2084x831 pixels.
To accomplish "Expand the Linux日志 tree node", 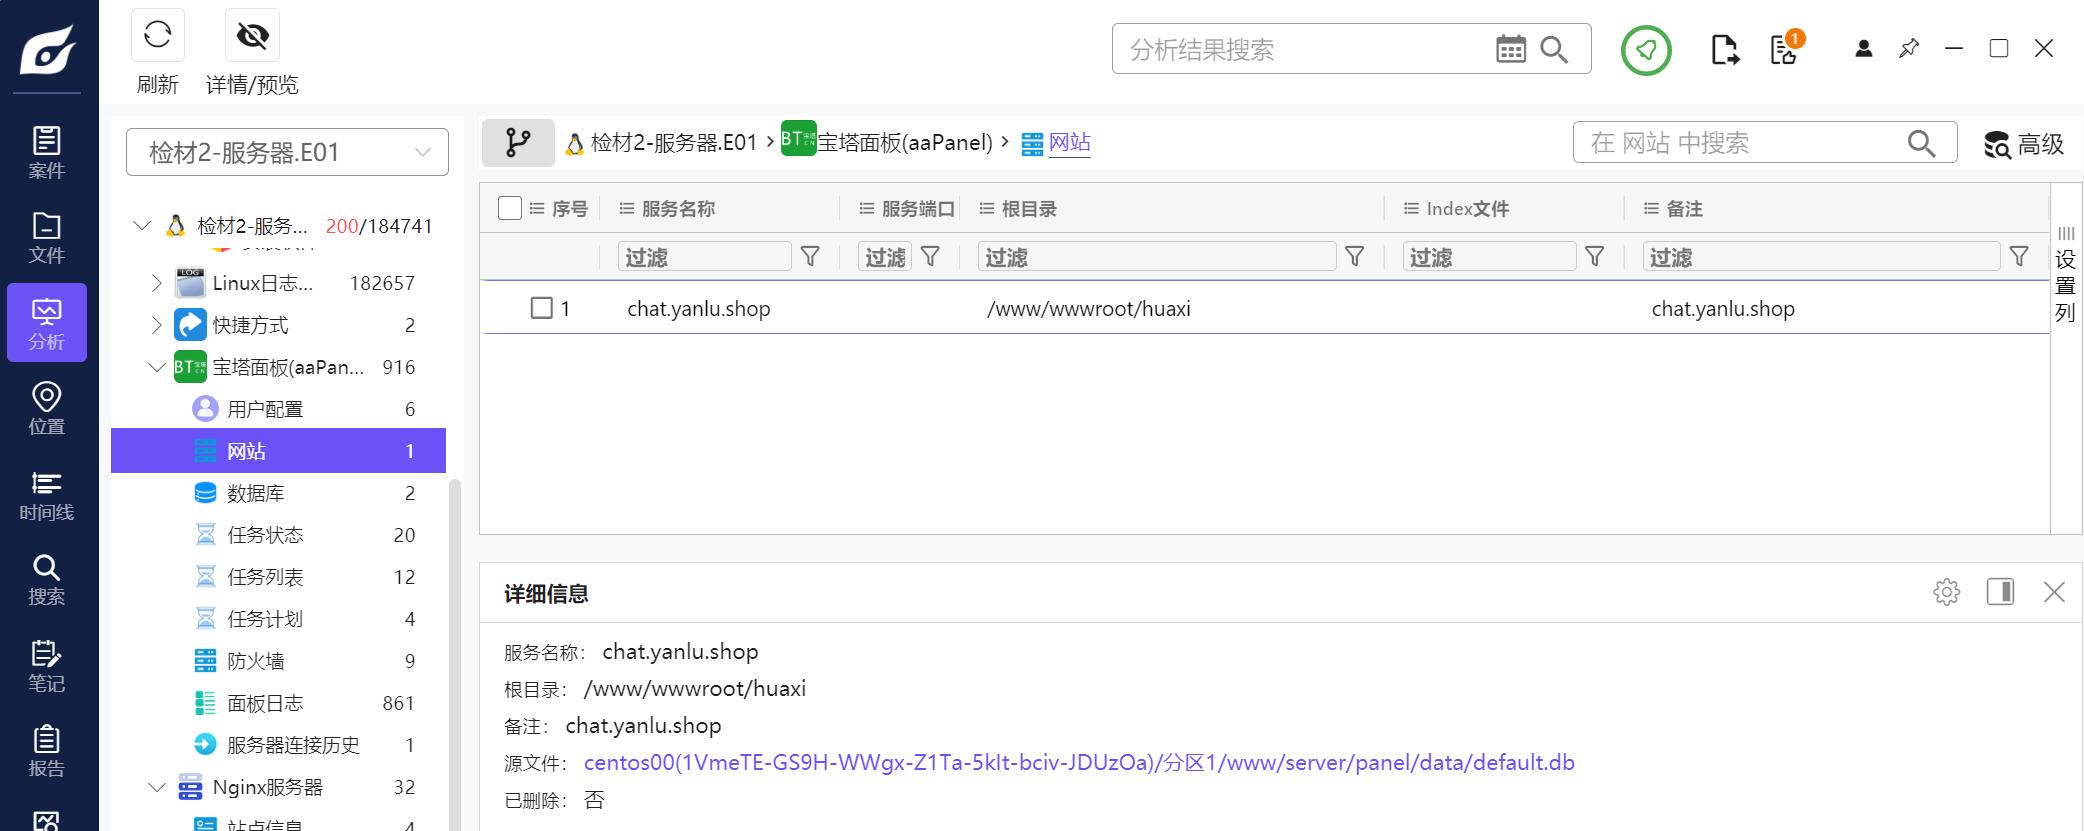I will point(156,283).
